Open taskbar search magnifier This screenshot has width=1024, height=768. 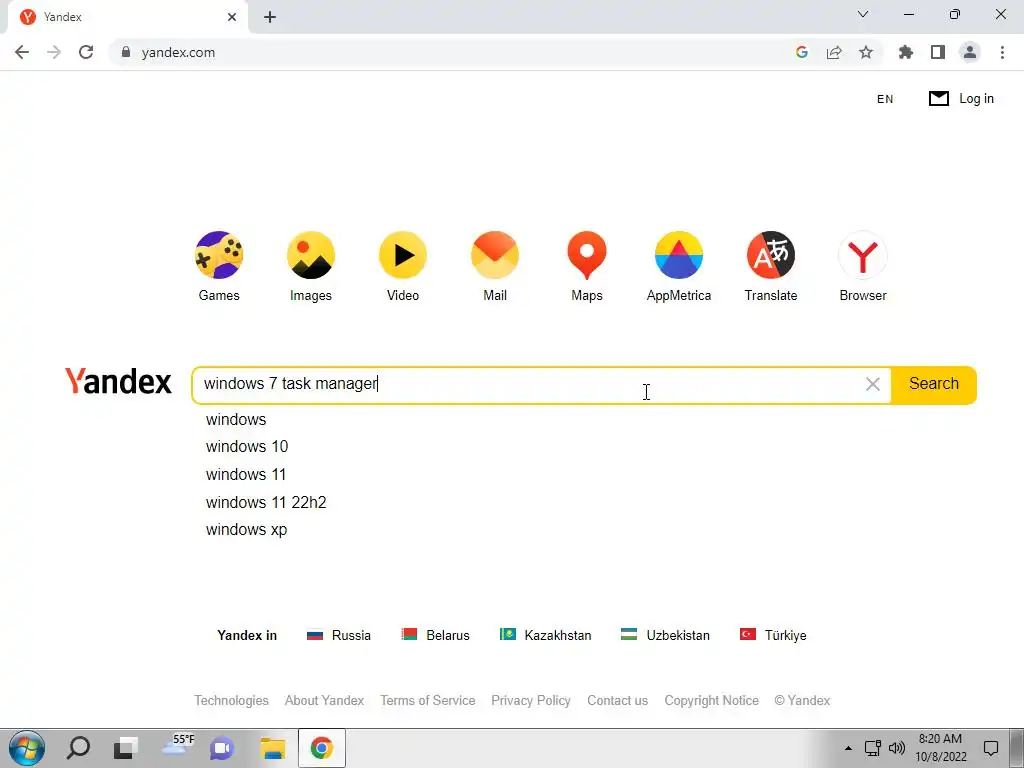pyautogui.click(x=78, y=748)
